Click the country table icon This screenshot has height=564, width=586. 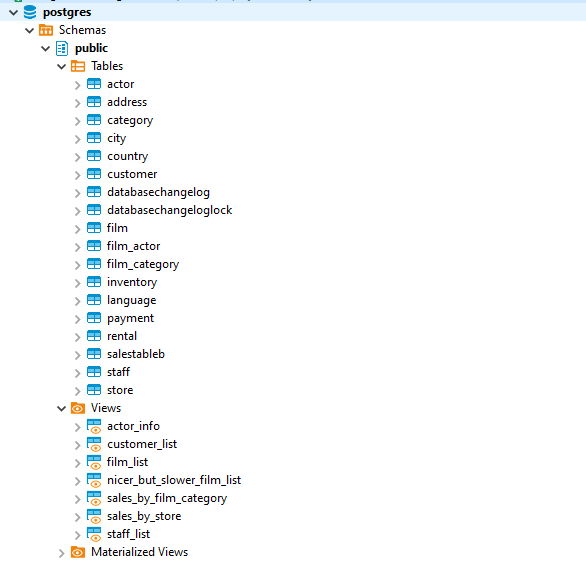click(x=94, y=156)
